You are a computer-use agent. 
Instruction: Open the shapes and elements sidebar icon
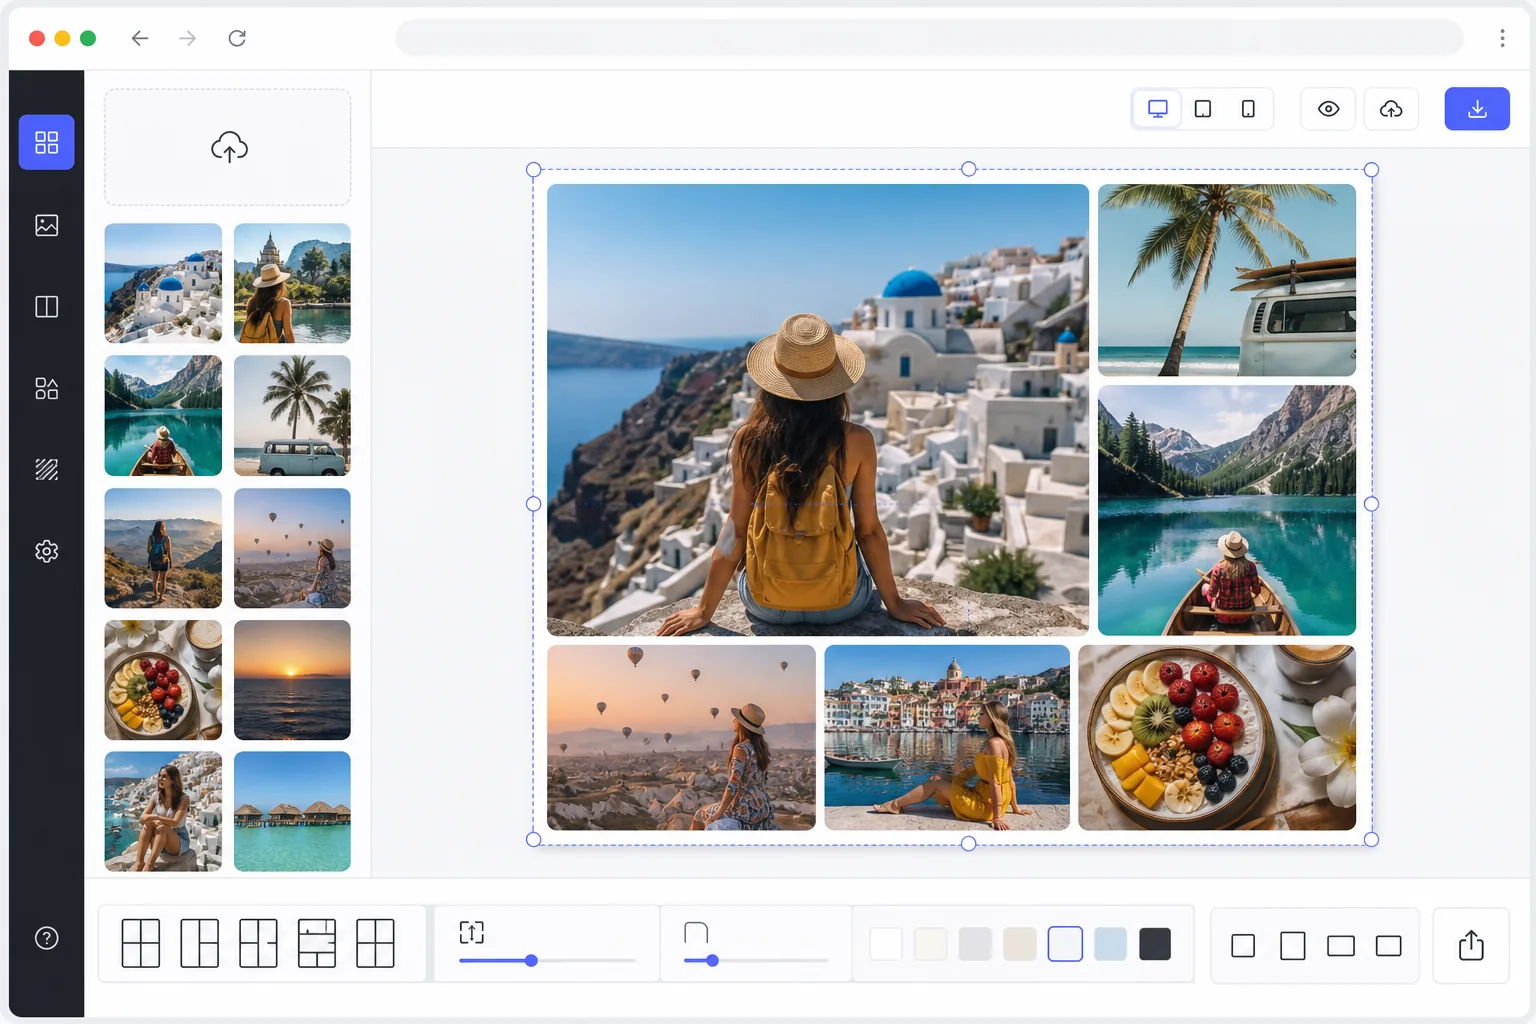(46, 388)
